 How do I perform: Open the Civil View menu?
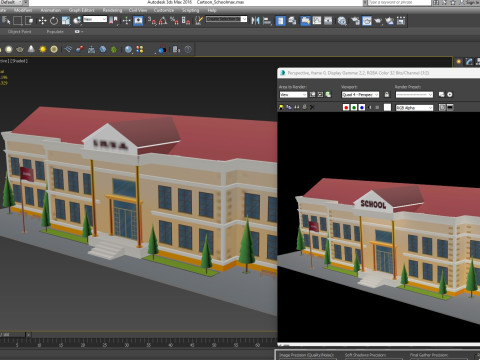(x=138, y=10)
